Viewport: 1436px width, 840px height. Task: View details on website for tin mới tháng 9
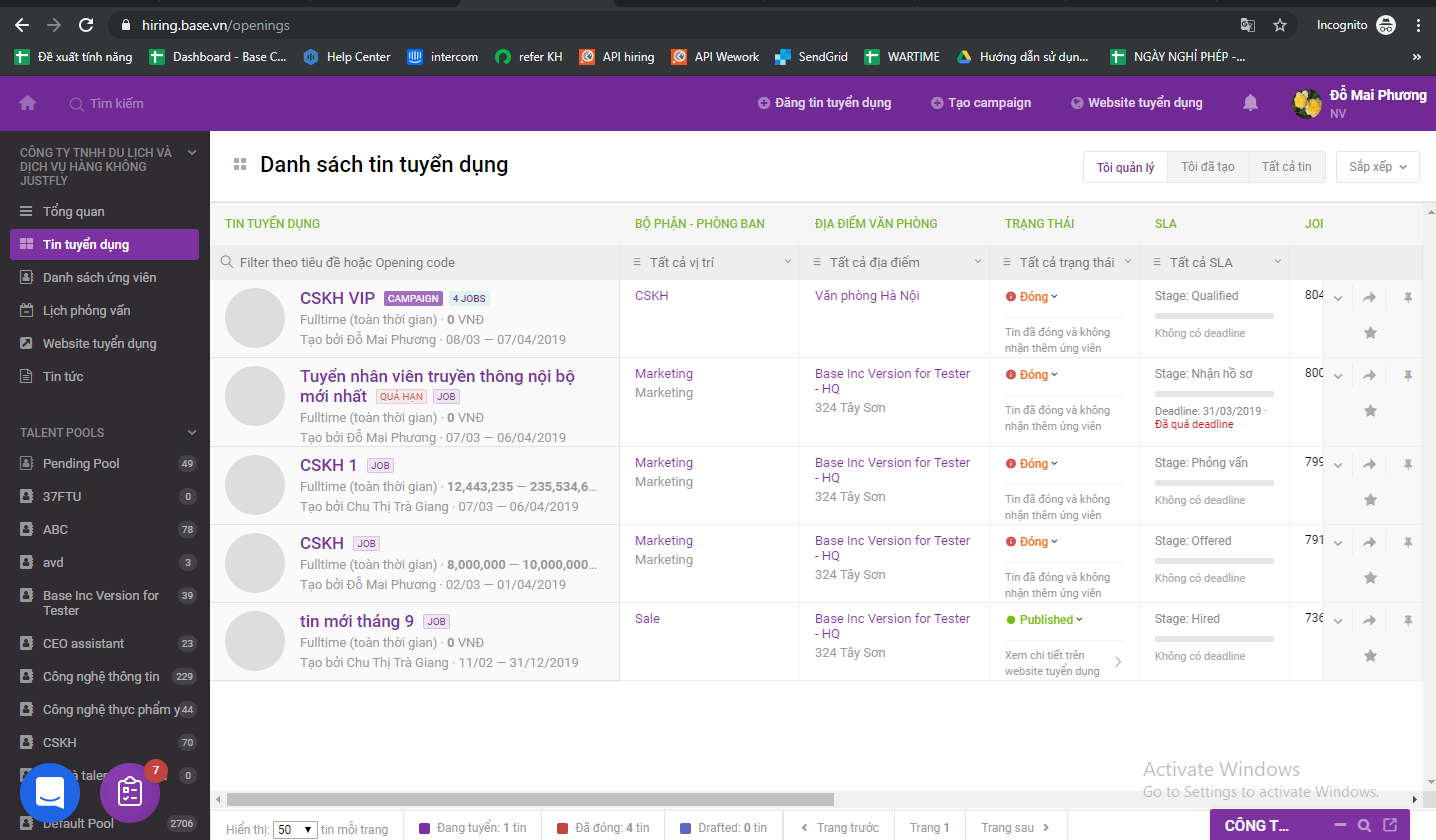[1063, 663]
